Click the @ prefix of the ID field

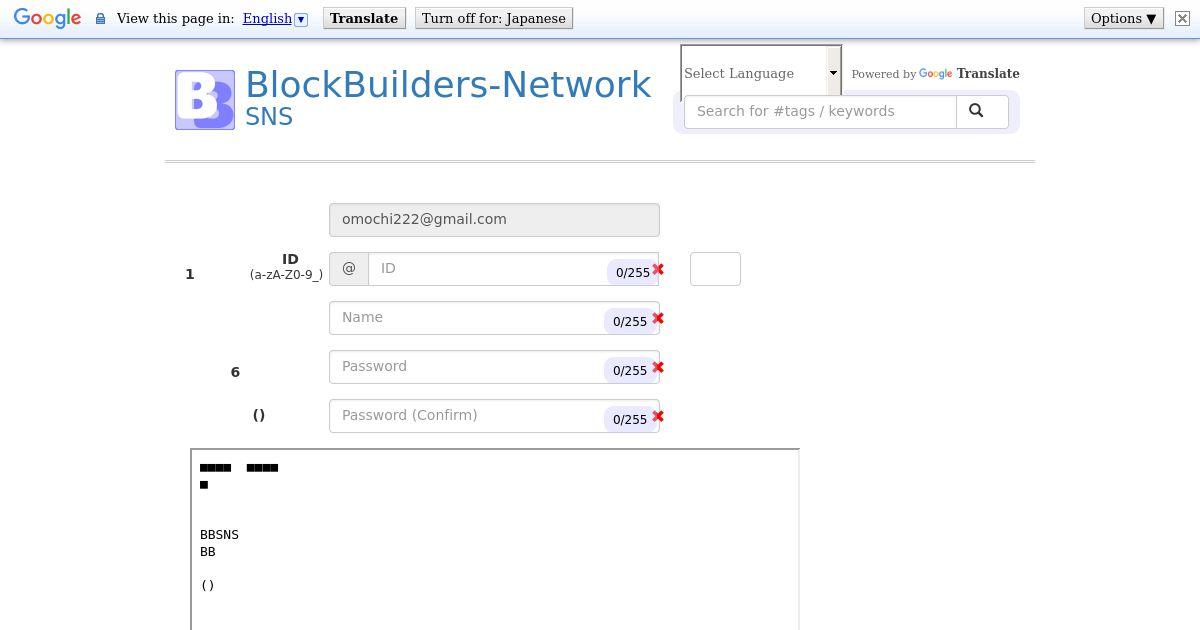(x=349, y=269)
